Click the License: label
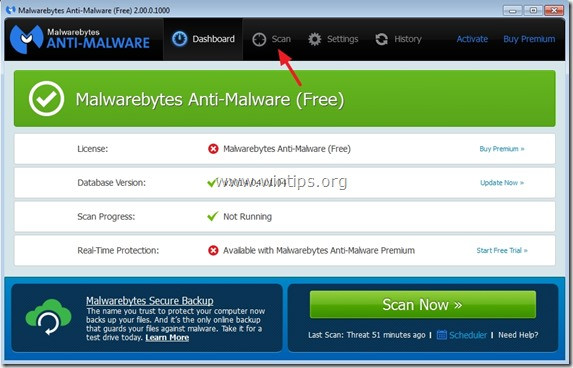The width and height of the screenshot is (573, 368). (x=92, y=149)
